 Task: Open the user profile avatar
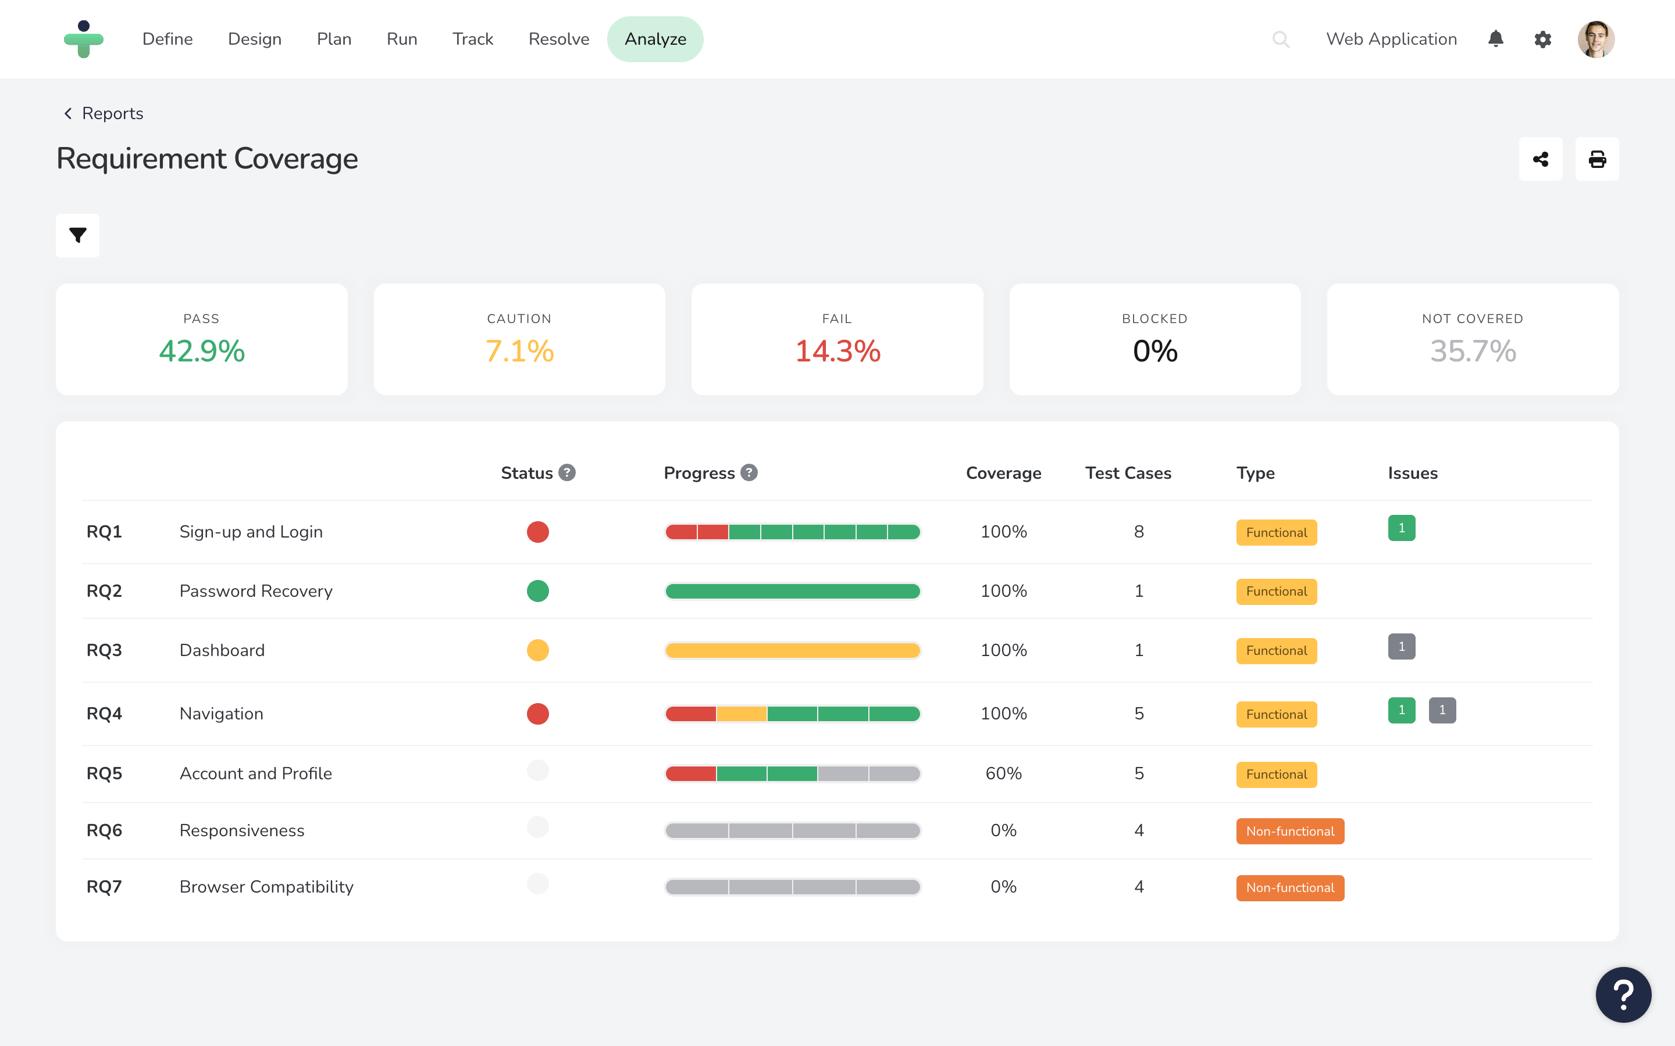coord(1596,39)
